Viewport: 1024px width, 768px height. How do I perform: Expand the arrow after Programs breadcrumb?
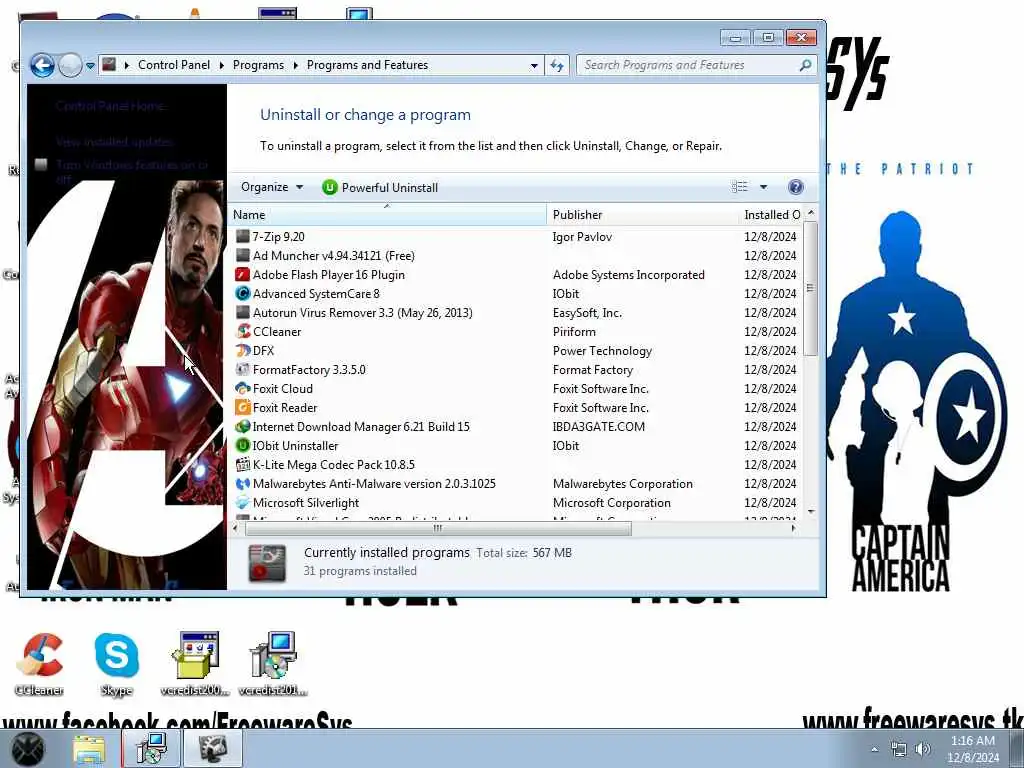point(295,65)
